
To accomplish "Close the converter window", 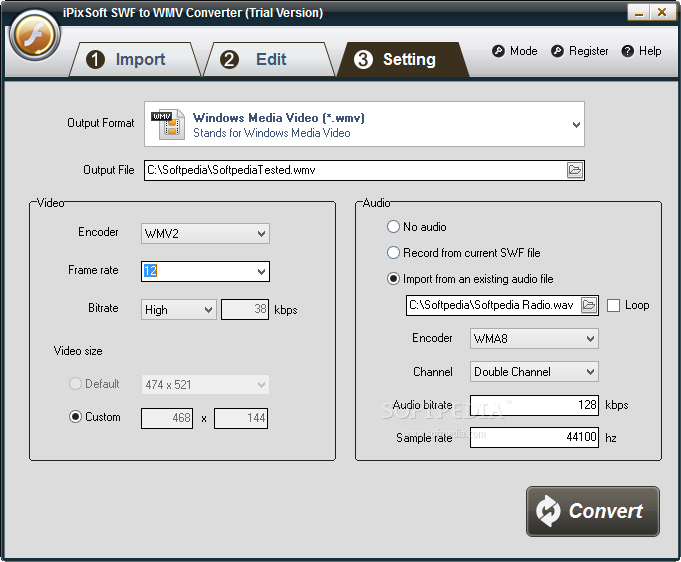I will coord(662,12).
